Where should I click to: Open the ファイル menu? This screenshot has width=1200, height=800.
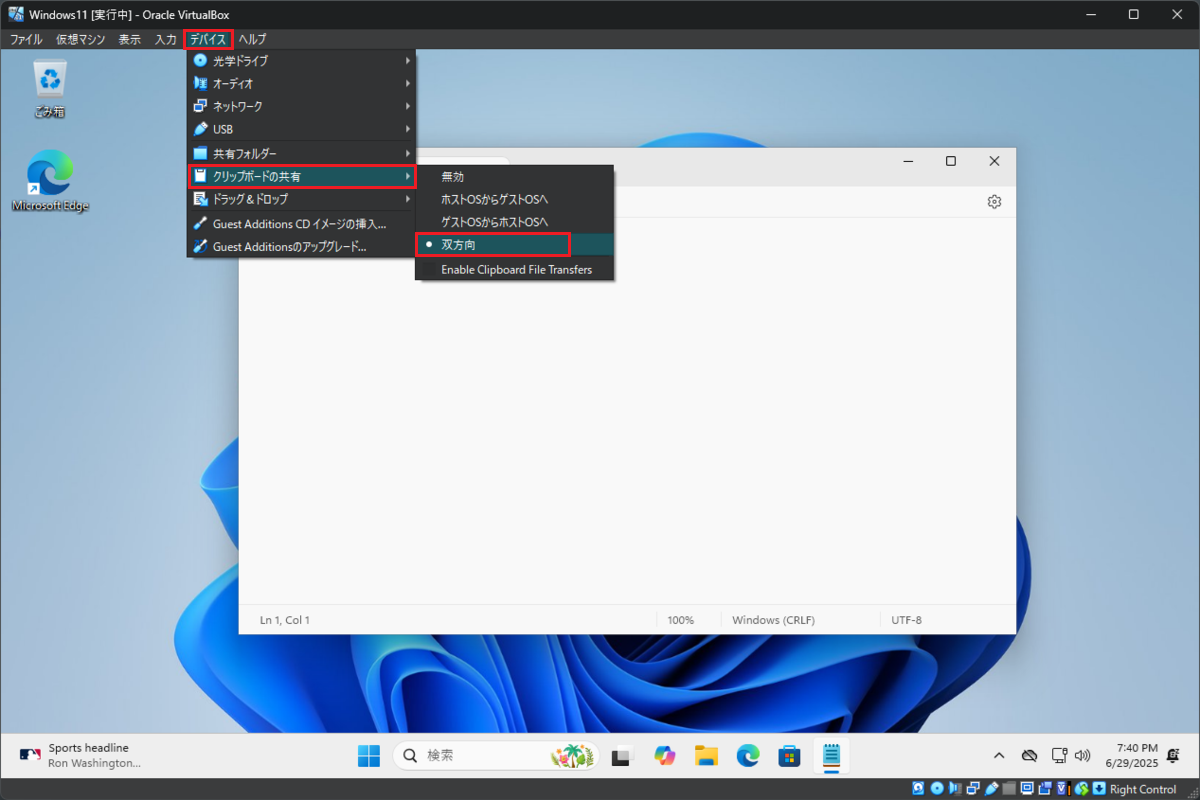[x=26, y=39]
